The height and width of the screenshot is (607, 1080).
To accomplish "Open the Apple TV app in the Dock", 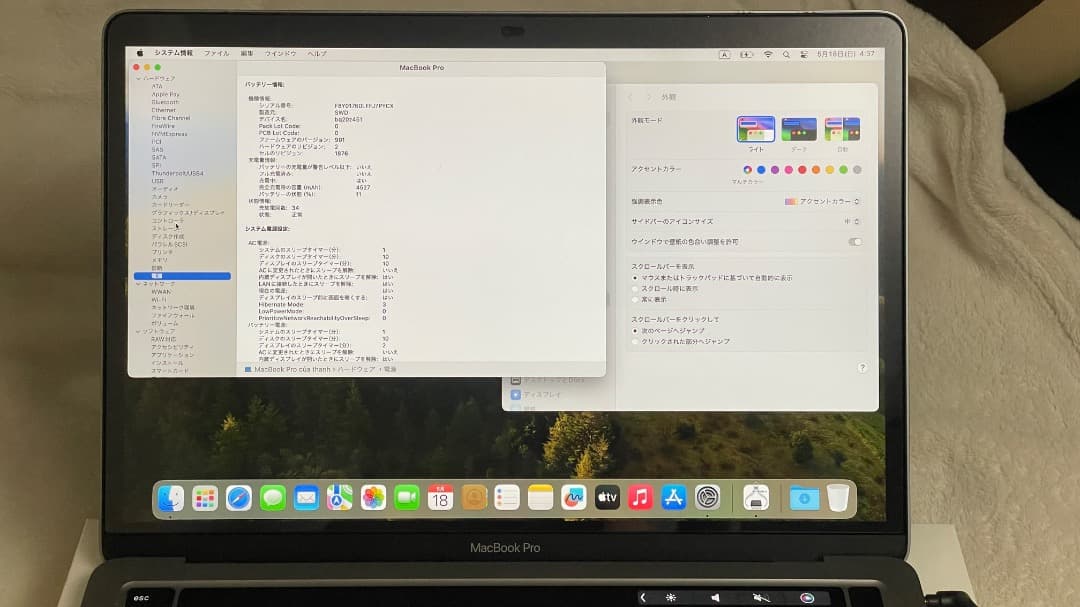I will 606,497.
